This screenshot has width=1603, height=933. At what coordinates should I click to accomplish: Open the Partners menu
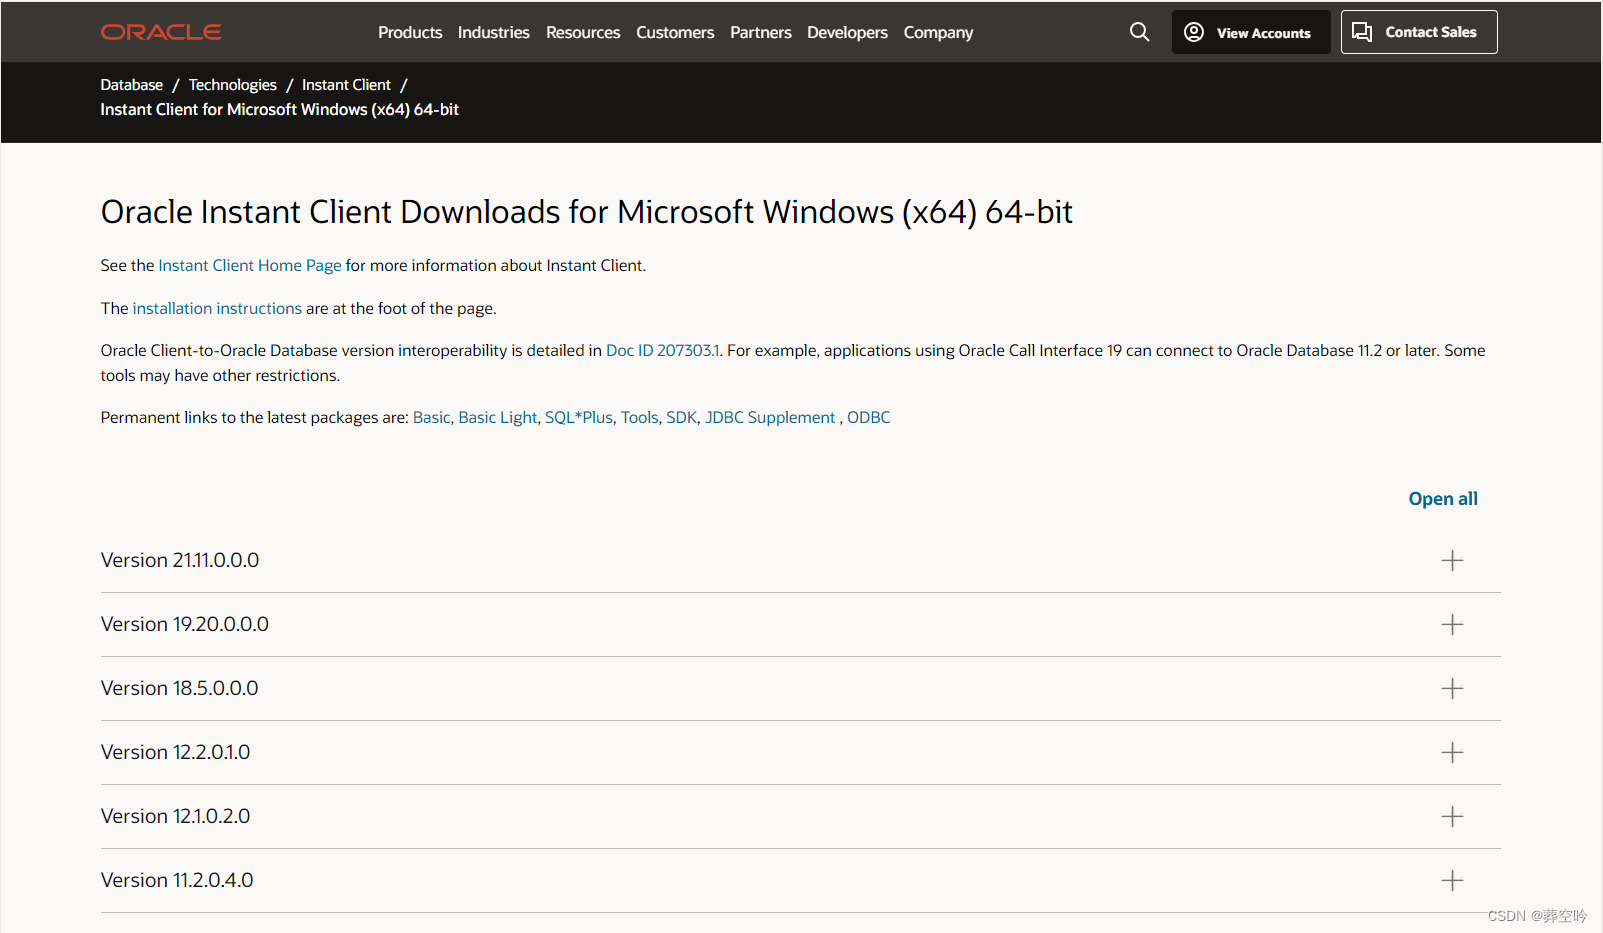761,32
